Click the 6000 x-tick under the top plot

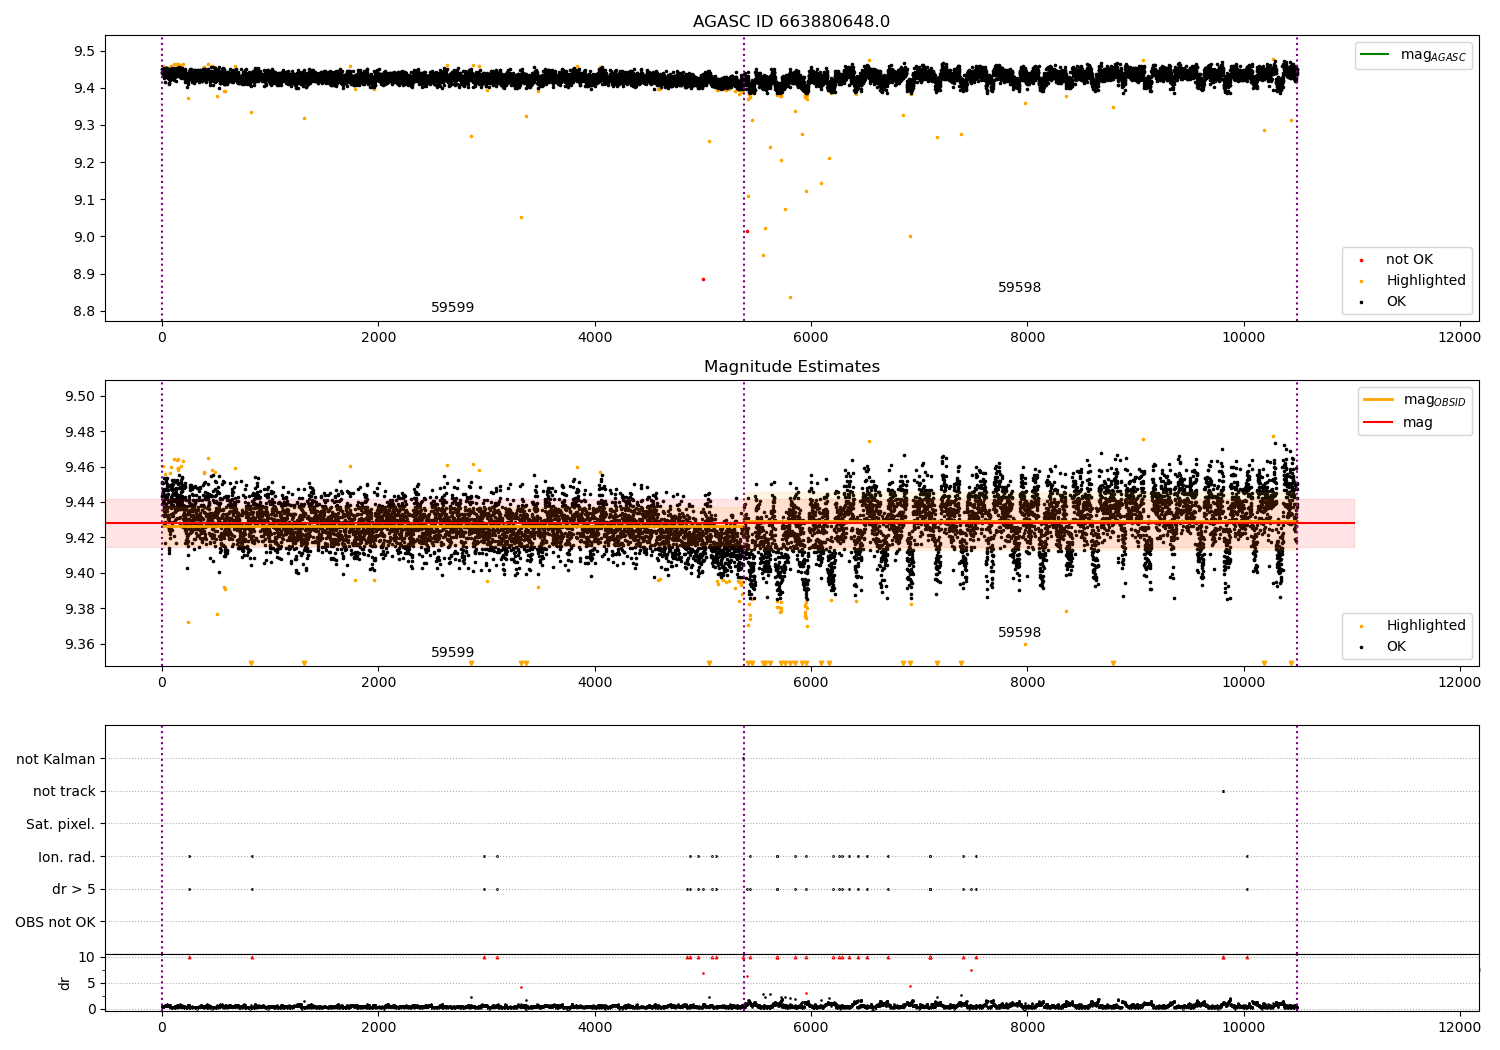tap(811, 338)
